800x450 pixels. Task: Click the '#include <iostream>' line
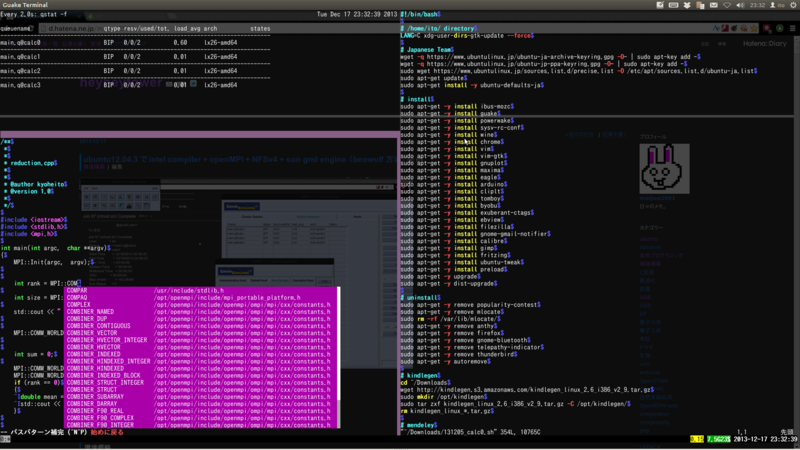click(34, 220)
